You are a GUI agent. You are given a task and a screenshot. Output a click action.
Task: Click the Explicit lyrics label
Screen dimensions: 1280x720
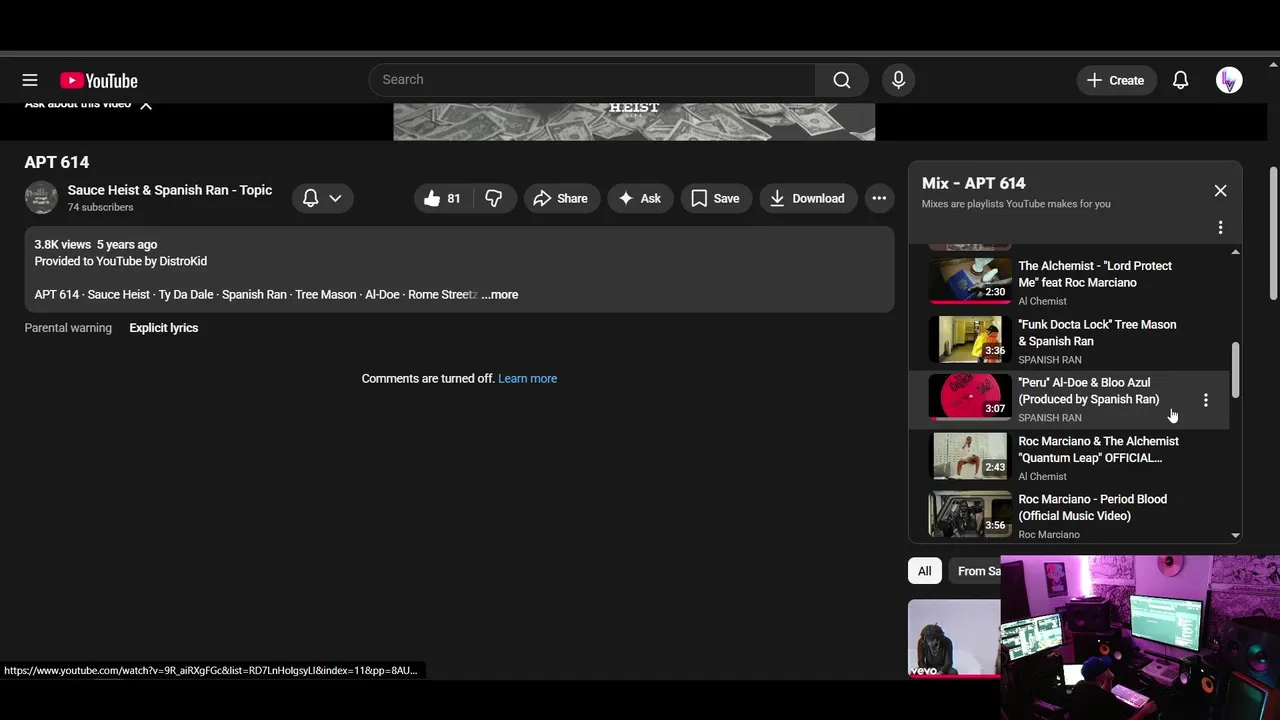(164, 328)
